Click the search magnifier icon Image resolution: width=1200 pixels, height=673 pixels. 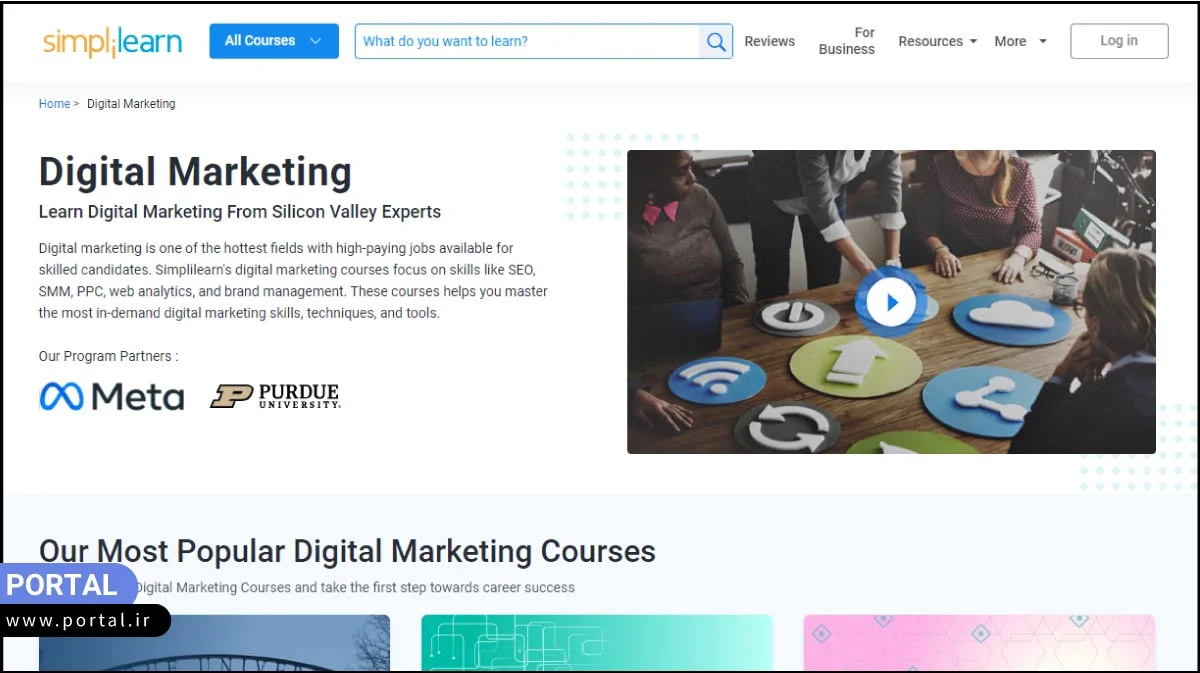pos(716,42)
